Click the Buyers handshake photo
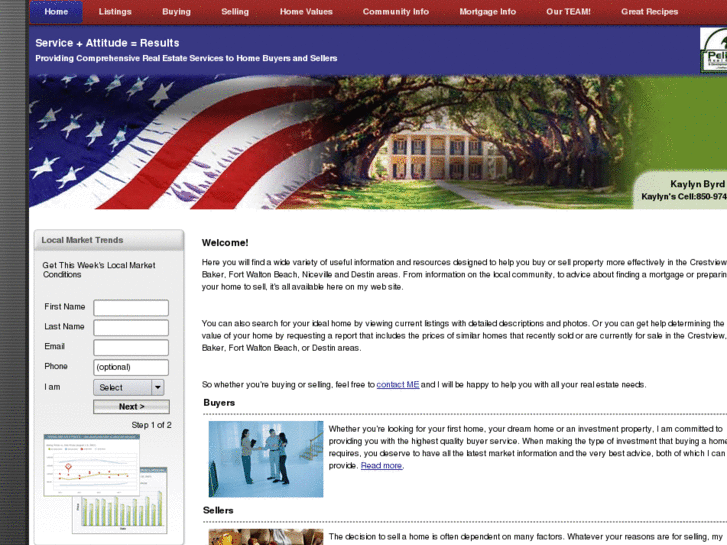 (266, 459)
